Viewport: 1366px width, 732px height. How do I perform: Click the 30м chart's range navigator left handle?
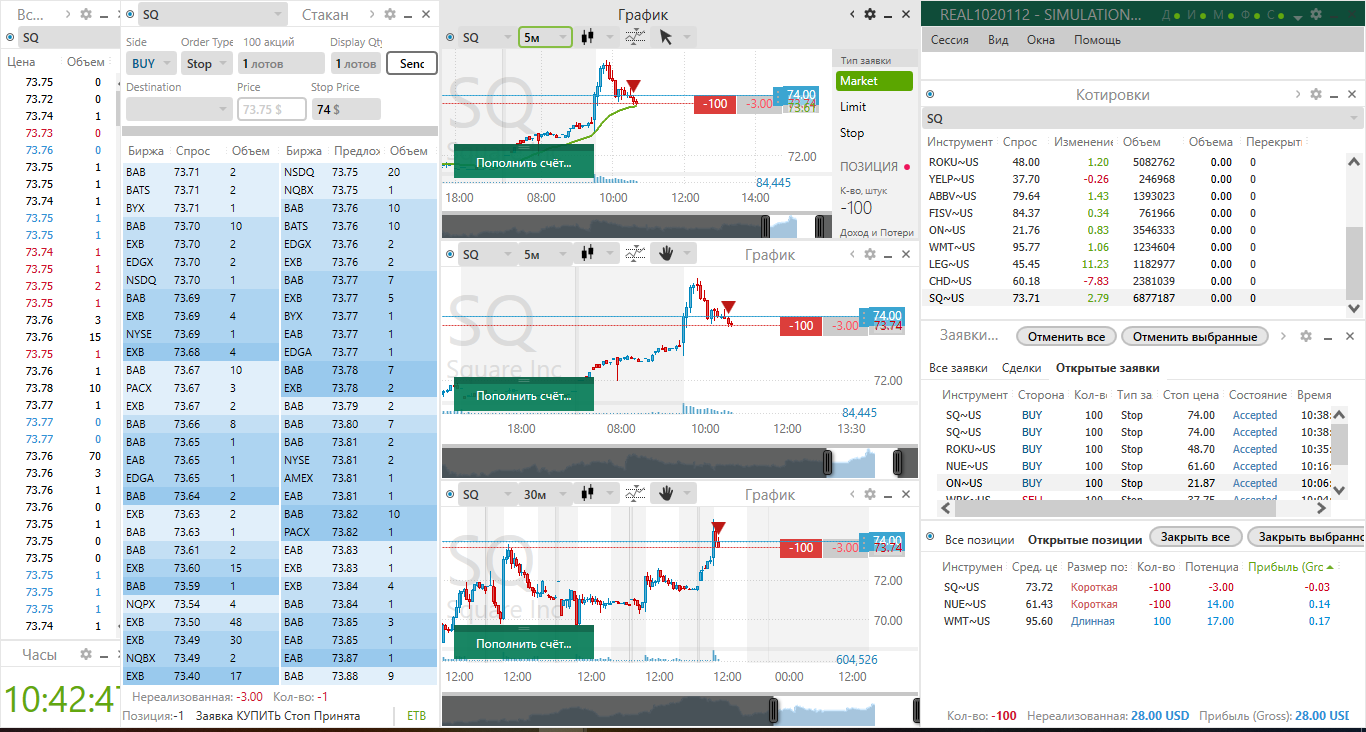click(x=774, y=710)
